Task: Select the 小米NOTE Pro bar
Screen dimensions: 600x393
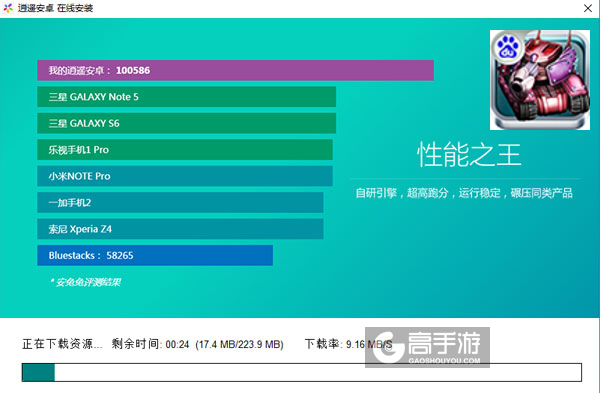Action: pos(185,176)
